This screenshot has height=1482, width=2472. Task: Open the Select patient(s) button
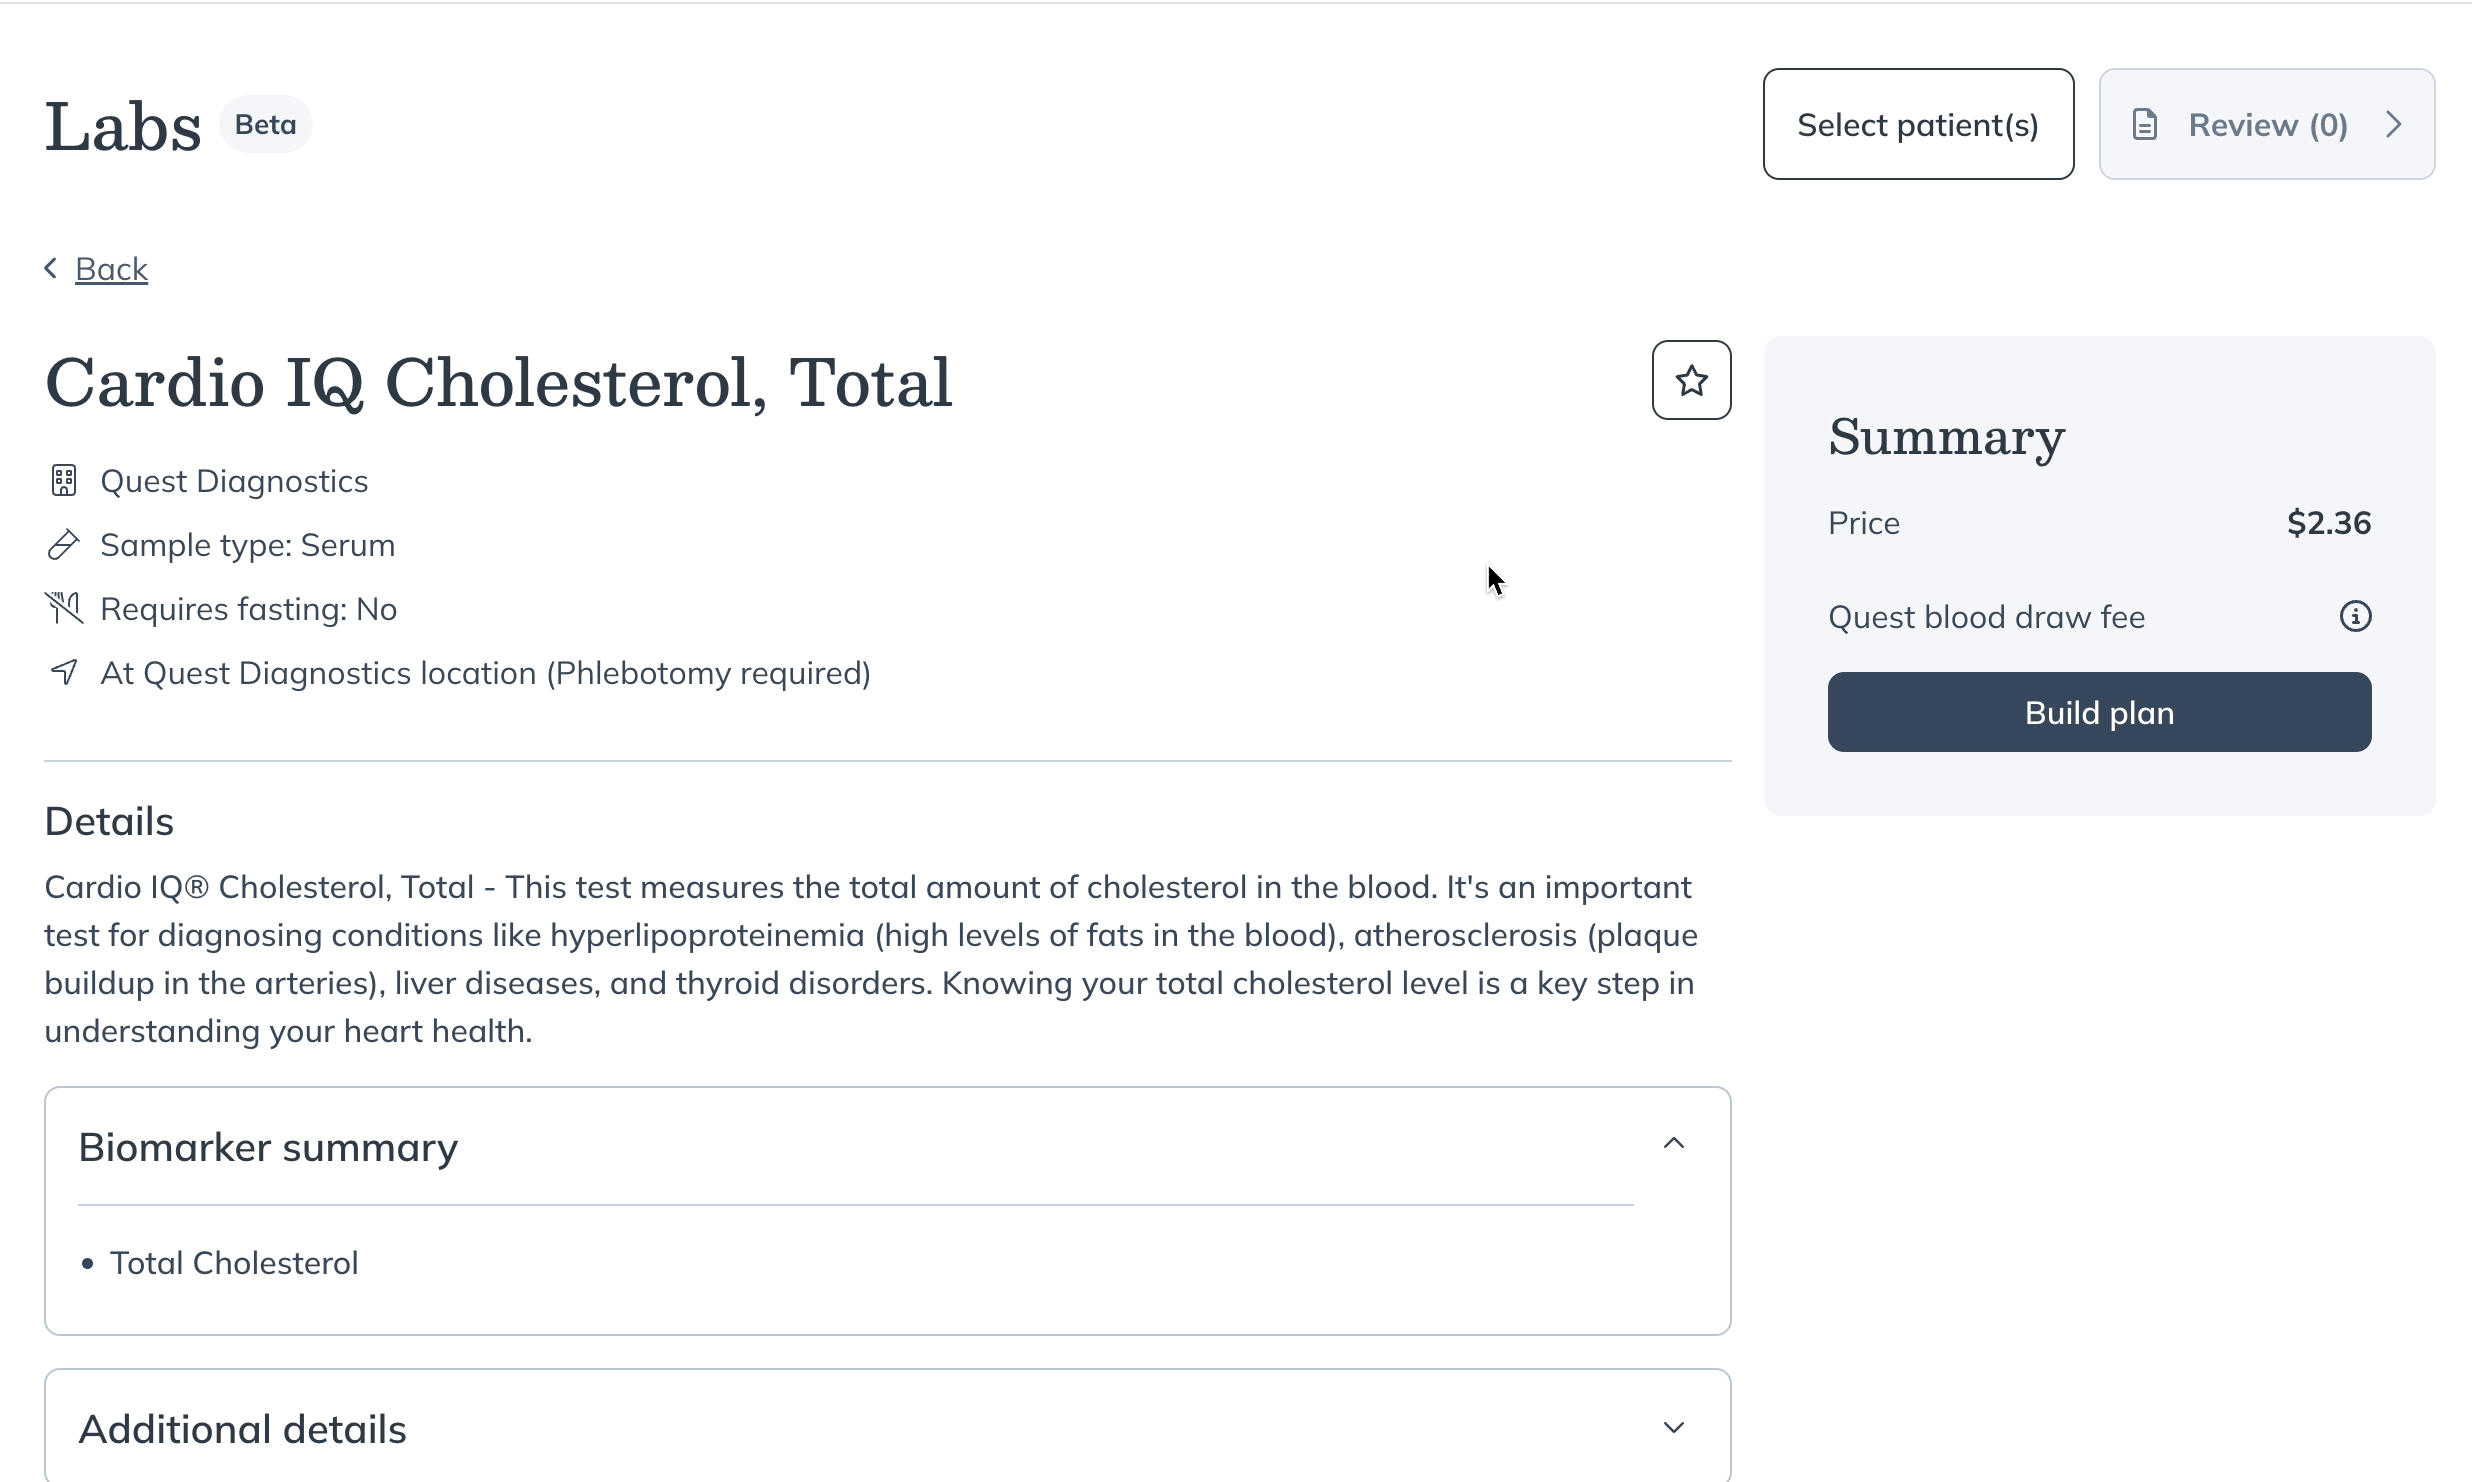point(1918,124)
